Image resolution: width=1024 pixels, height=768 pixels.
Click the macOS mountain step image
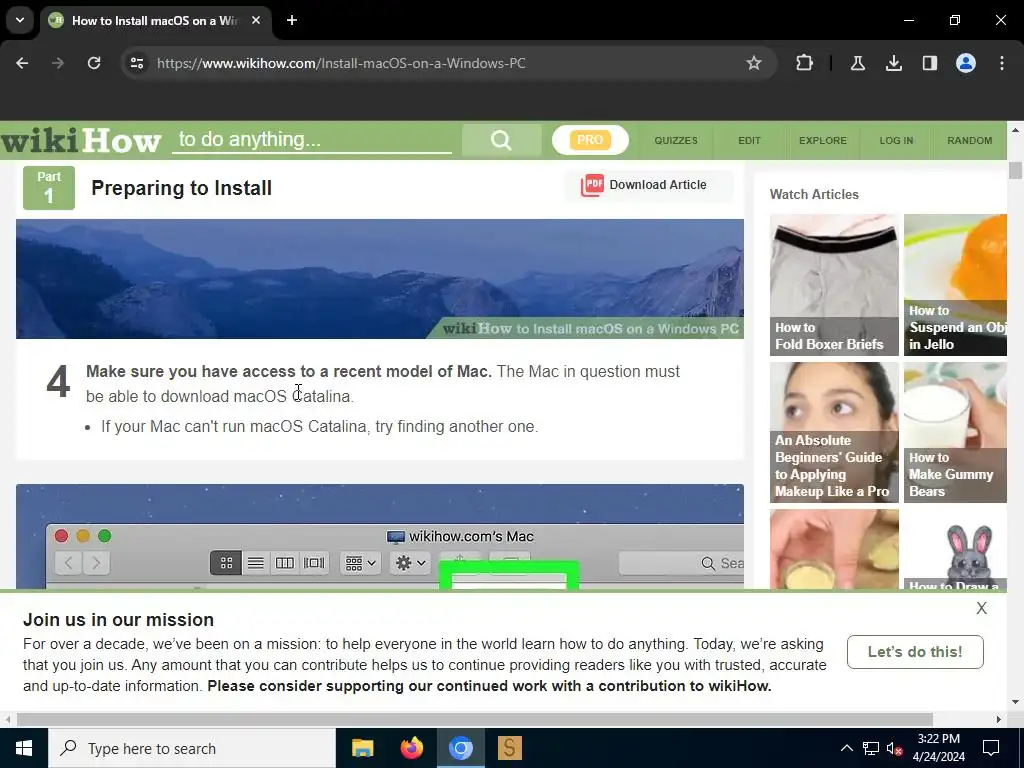click(x=379, y=279)
